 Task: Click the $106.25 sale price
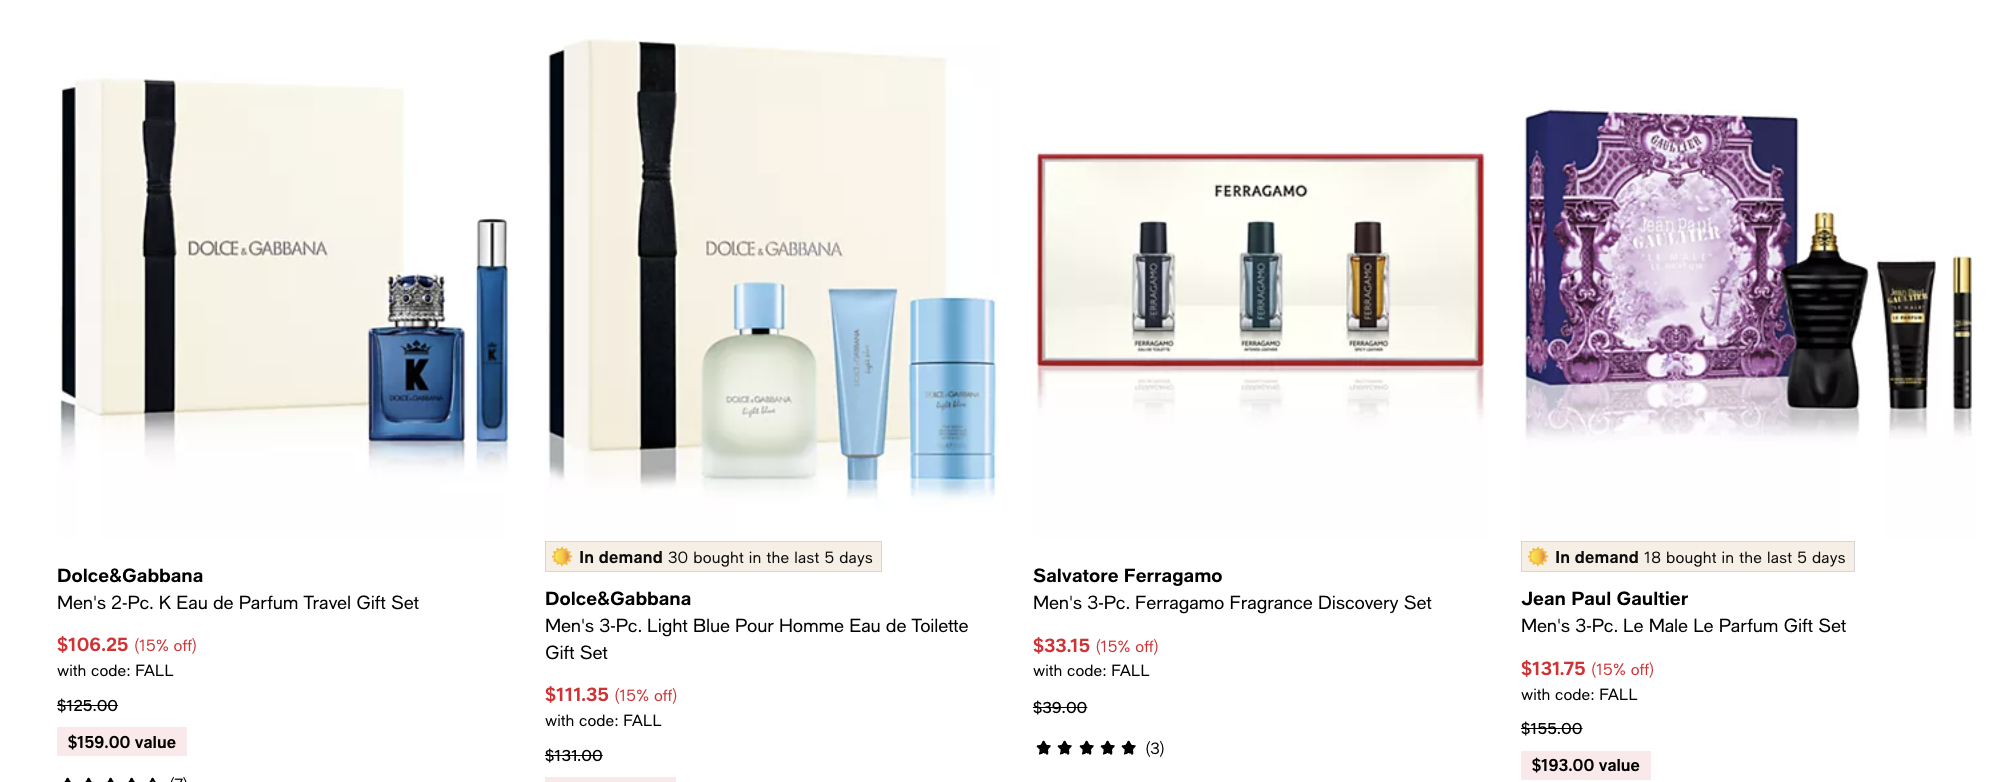93,645
